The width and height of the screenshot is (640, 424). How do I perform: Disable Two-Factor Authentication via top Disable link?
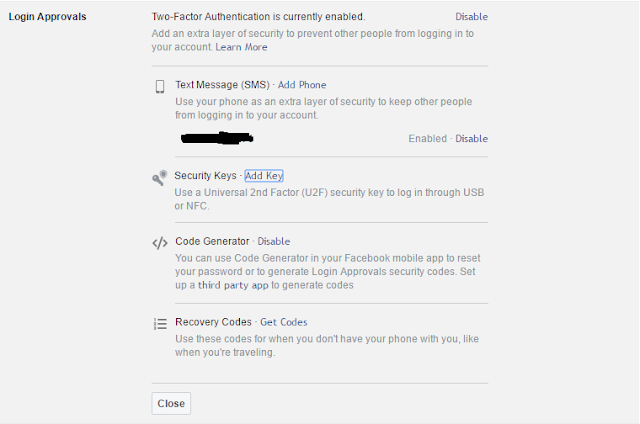click(471, 17)
